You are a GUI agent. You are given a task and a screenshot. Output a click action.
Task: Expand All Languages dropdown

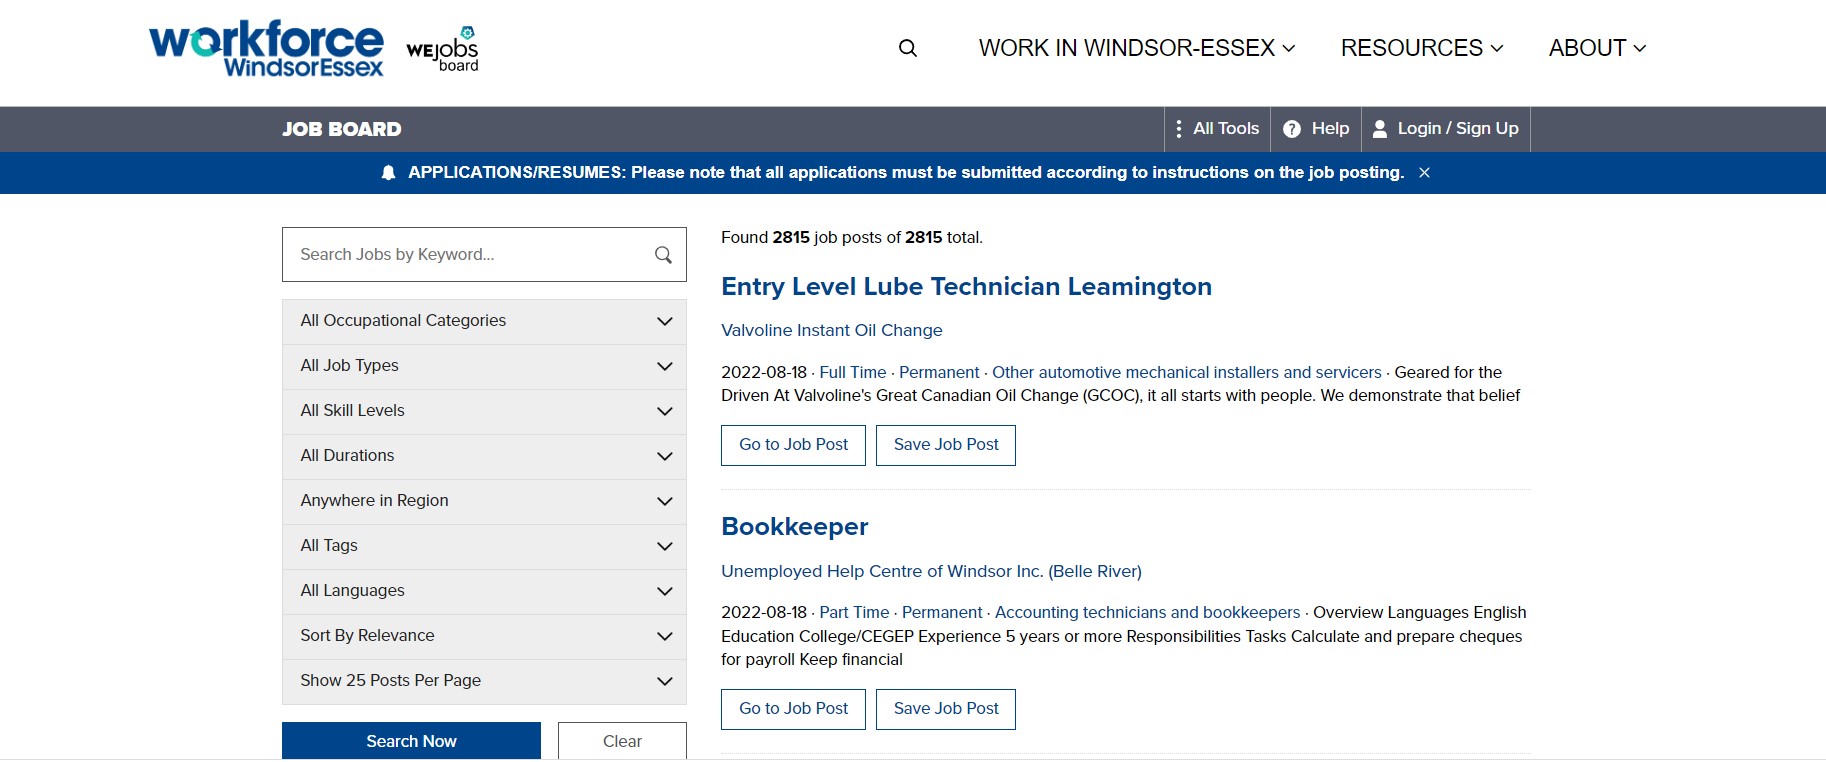[x=484, y=591]
